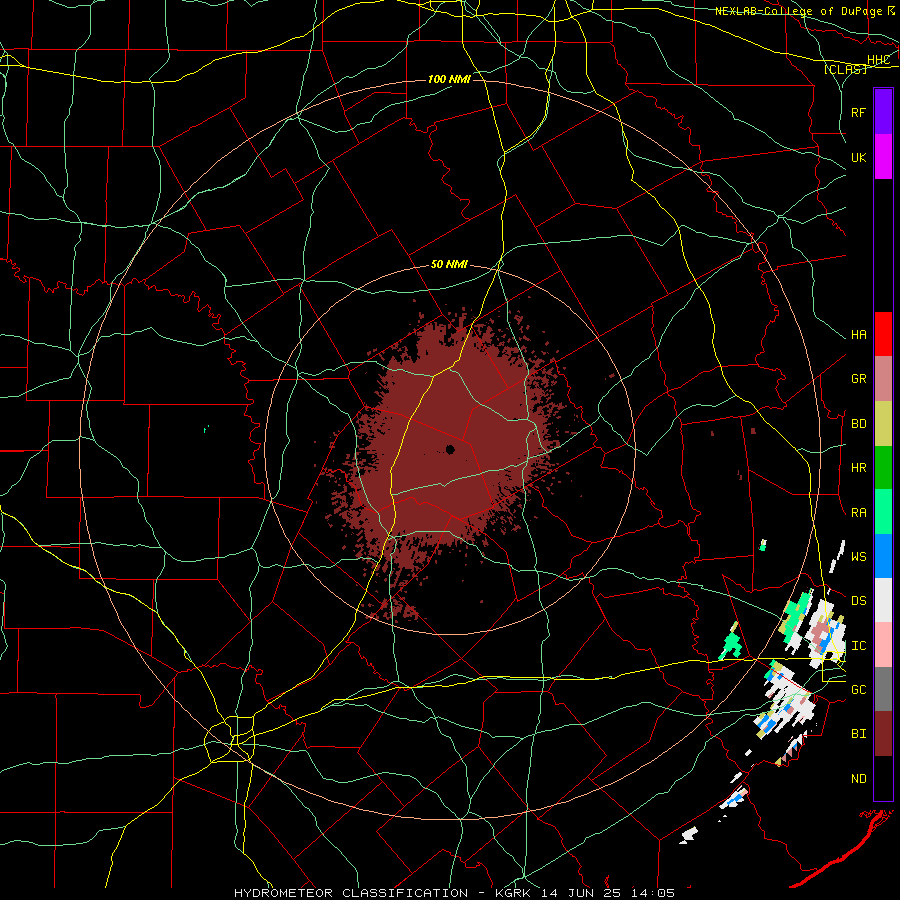Image resolution: width=900 pixels, height=900 pixels.
Task: Click the 'ND' legend label
Action: tap(859, 778)
